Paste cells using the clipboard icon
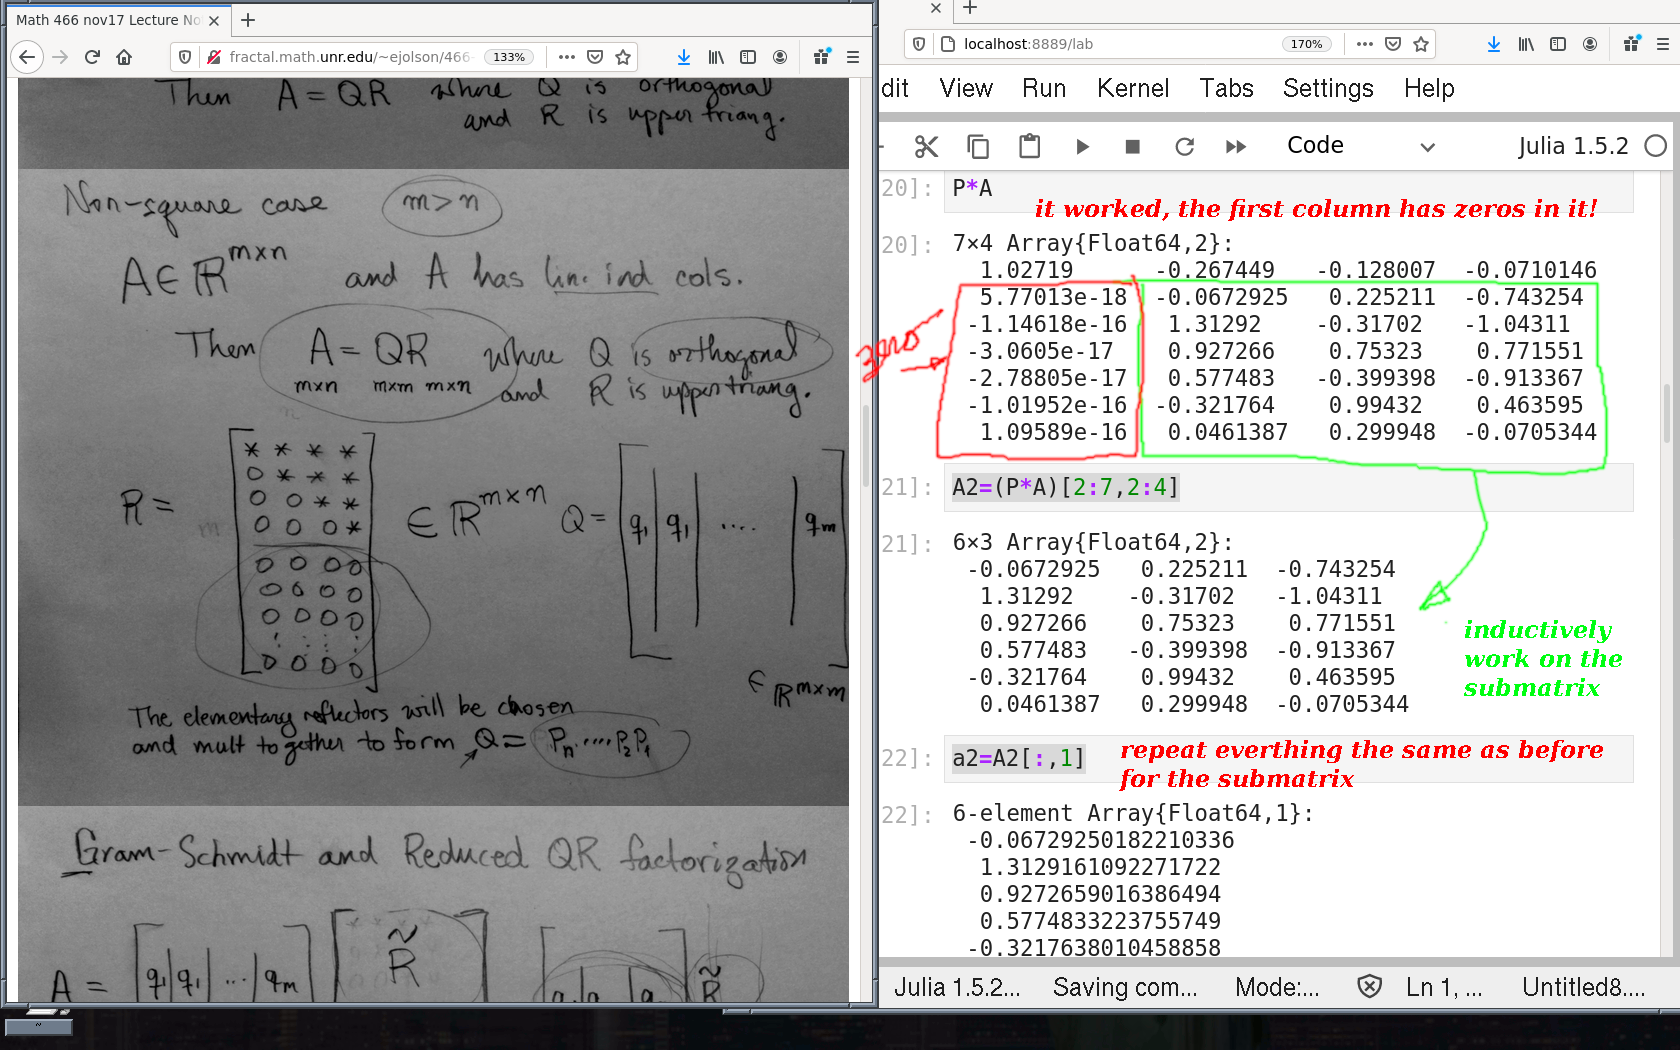The width and height of the screenshot is (1680, 1050). pos(1029,147)
